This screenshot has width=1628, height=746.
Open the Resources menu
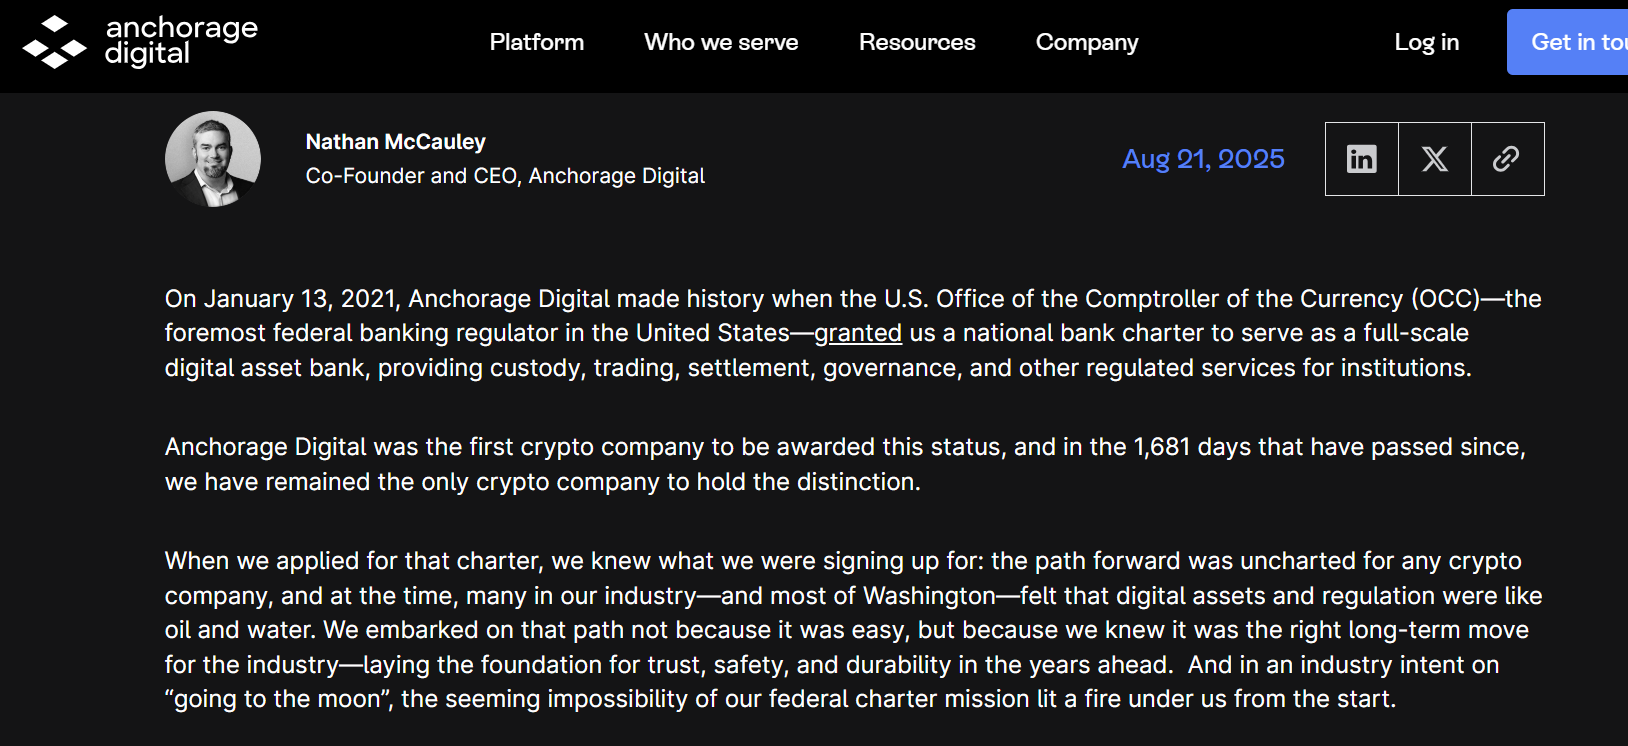tap(917, 42)
